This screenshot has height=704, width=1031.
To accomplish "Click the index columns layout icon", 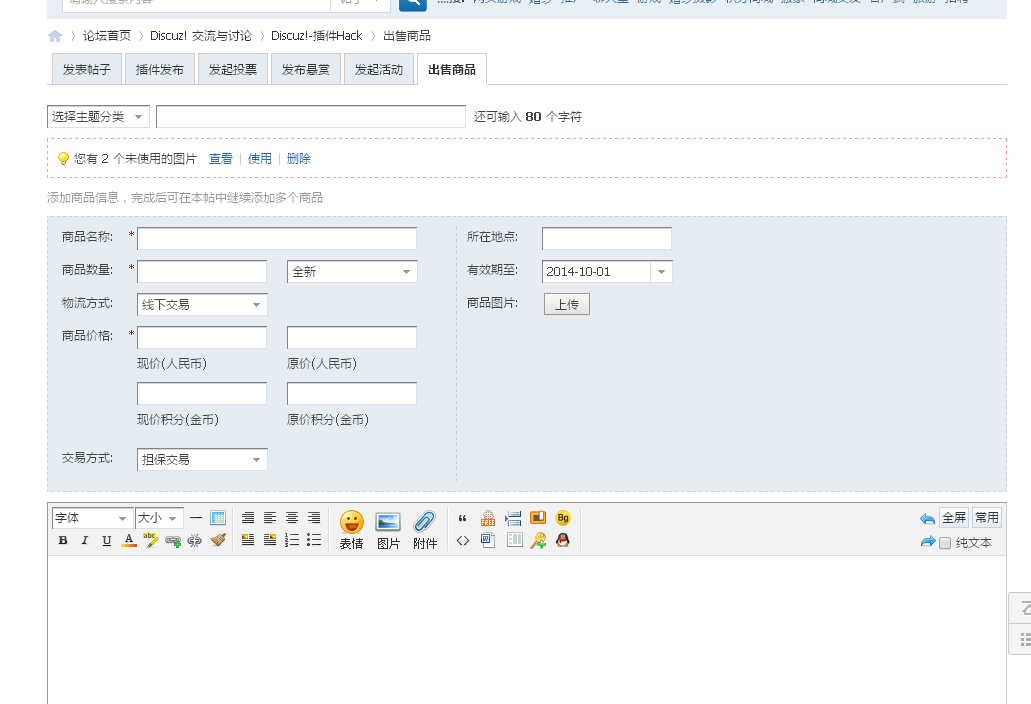I will pos(515,540).
